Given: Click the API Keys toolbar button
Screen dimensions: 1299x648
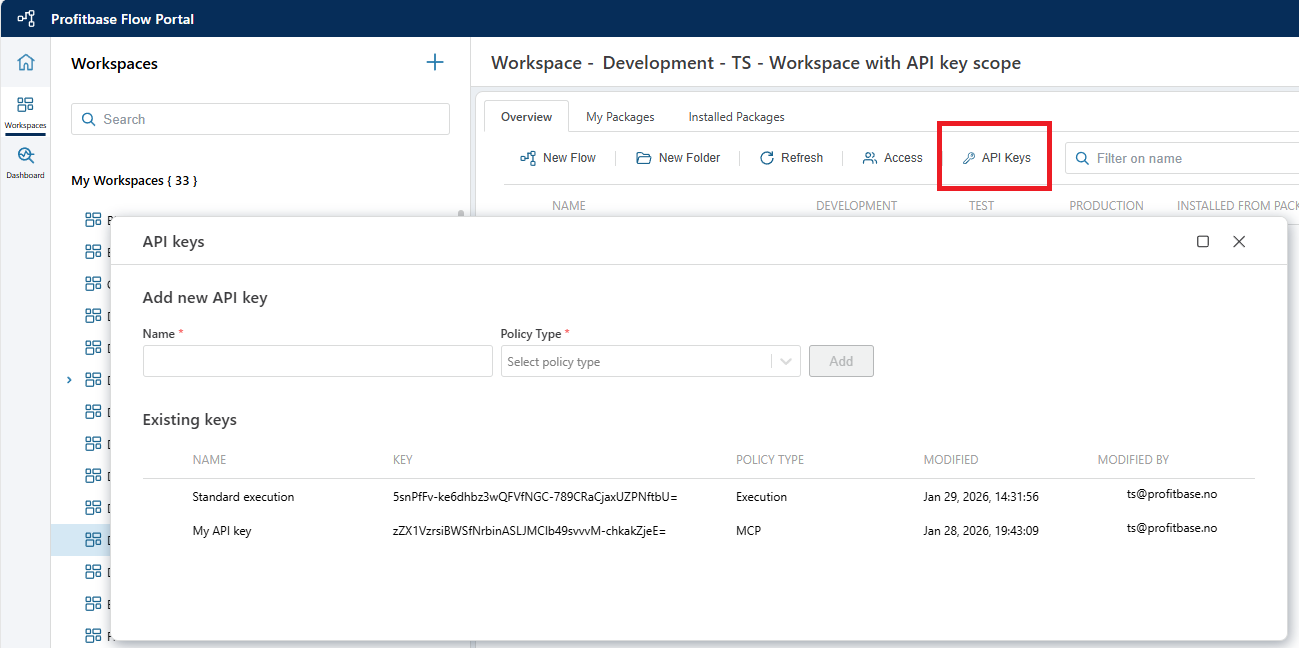Looking at the screenshot, I should click(x=996, y=158).
